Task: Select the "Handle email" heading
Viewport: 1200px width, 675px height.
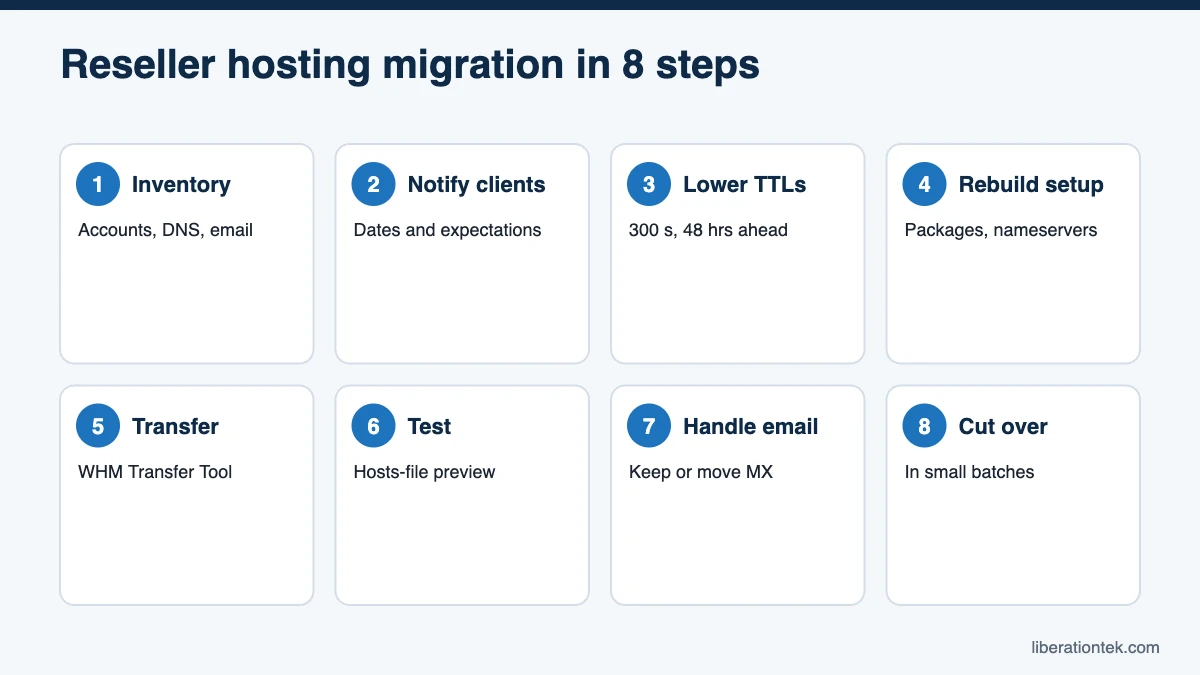Action: coord(750,427)
